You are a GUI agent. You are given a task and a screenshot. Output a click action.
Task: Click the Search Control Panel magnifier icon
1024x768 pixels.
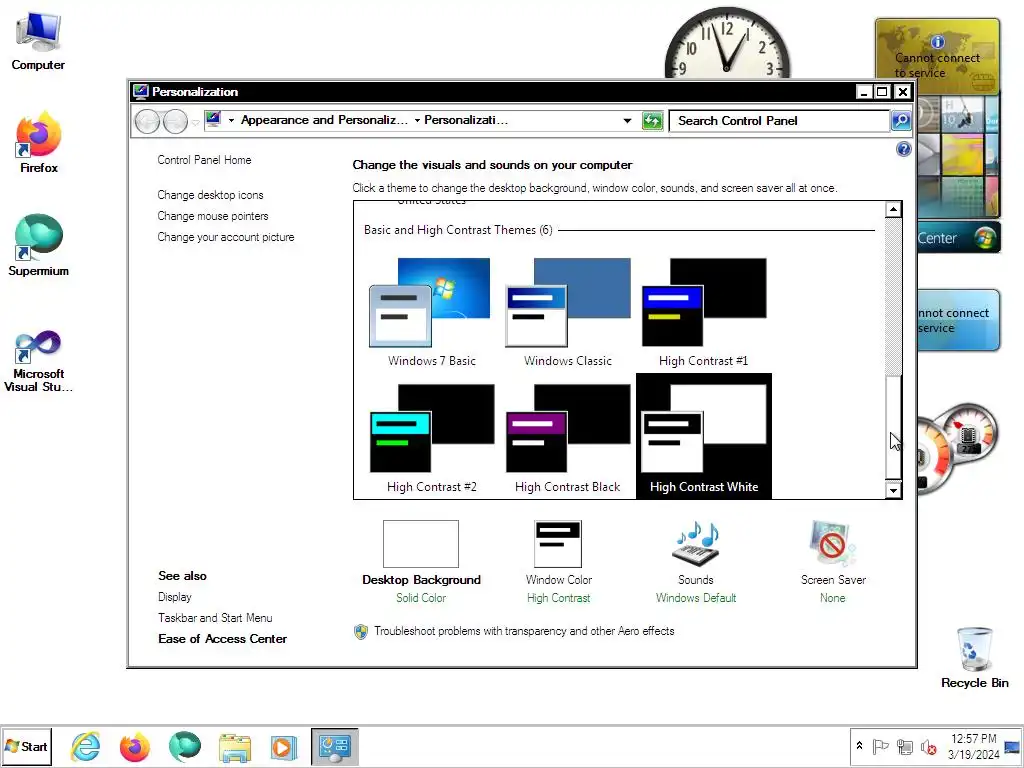pyautogui.click(x=901, y=121)
